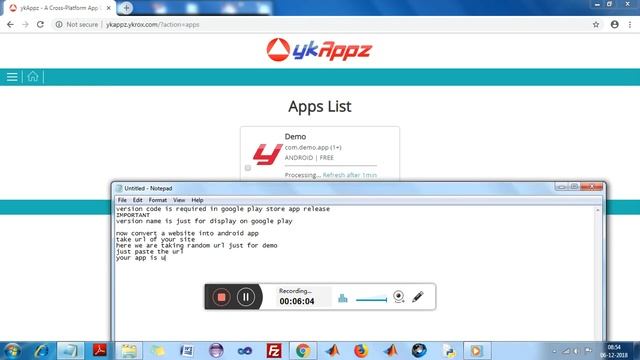Viewport: 640px width, 360px height.
Task: Adjust the recorder volume slider
Action: click(371, 300)
